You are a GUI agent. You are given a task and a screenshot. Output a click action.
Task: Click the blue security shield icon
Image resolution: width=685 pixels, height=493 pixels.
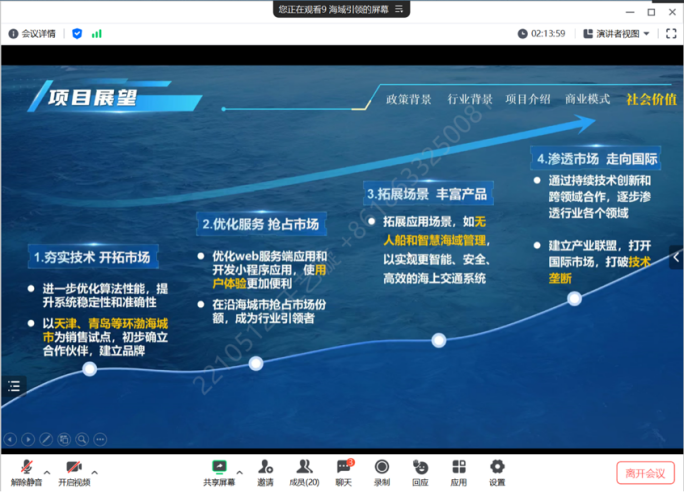point(77,33)
